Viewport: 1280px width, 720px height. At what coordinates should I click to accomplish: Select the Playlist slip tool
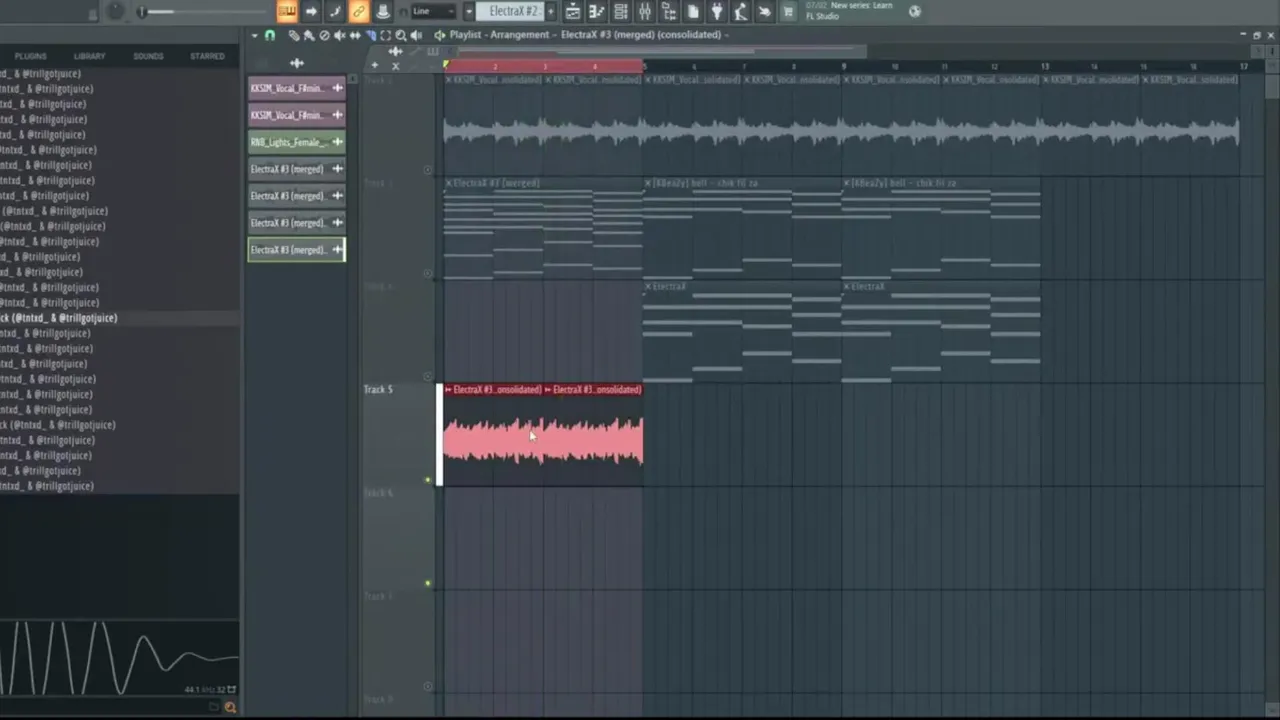(355, 35)
